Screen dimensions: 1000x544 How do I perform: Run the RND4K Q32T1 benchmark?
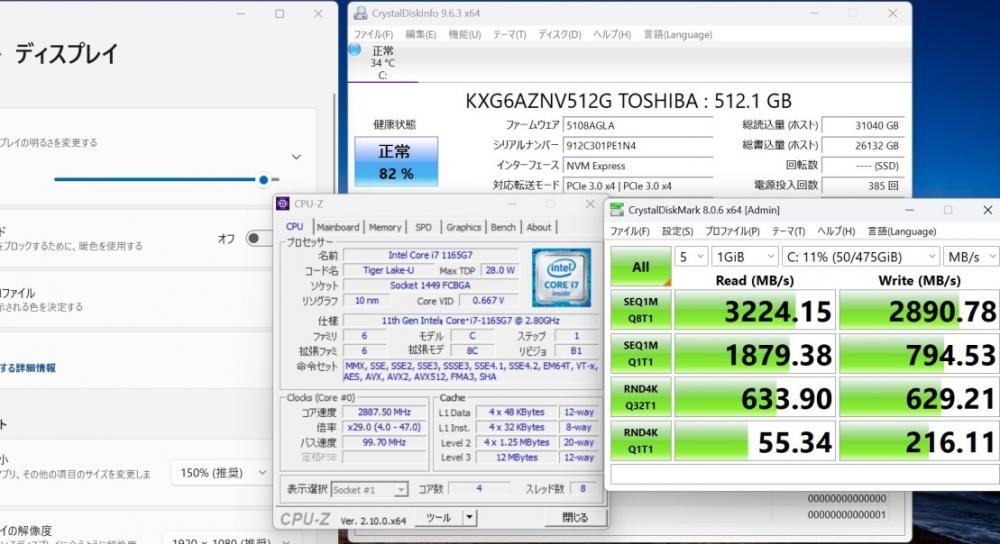pos(640,397)
